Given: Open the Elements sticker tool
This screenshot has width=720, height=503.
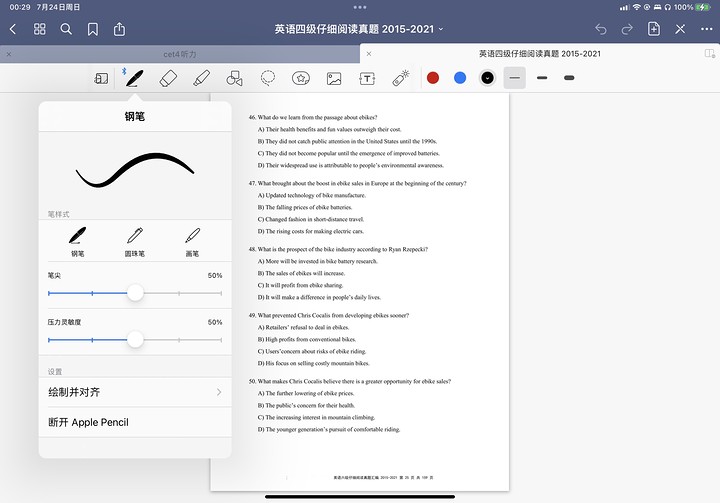Looking at the screenshot, I should [x=301, y=79].
